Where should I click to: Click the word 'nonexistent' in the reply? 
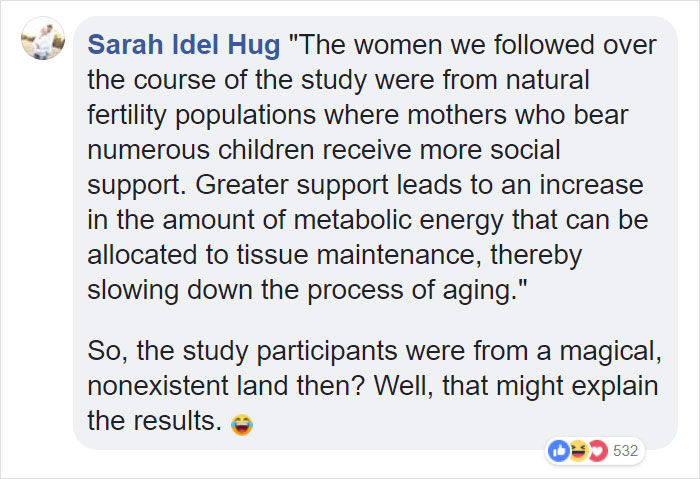coord(171,386)
